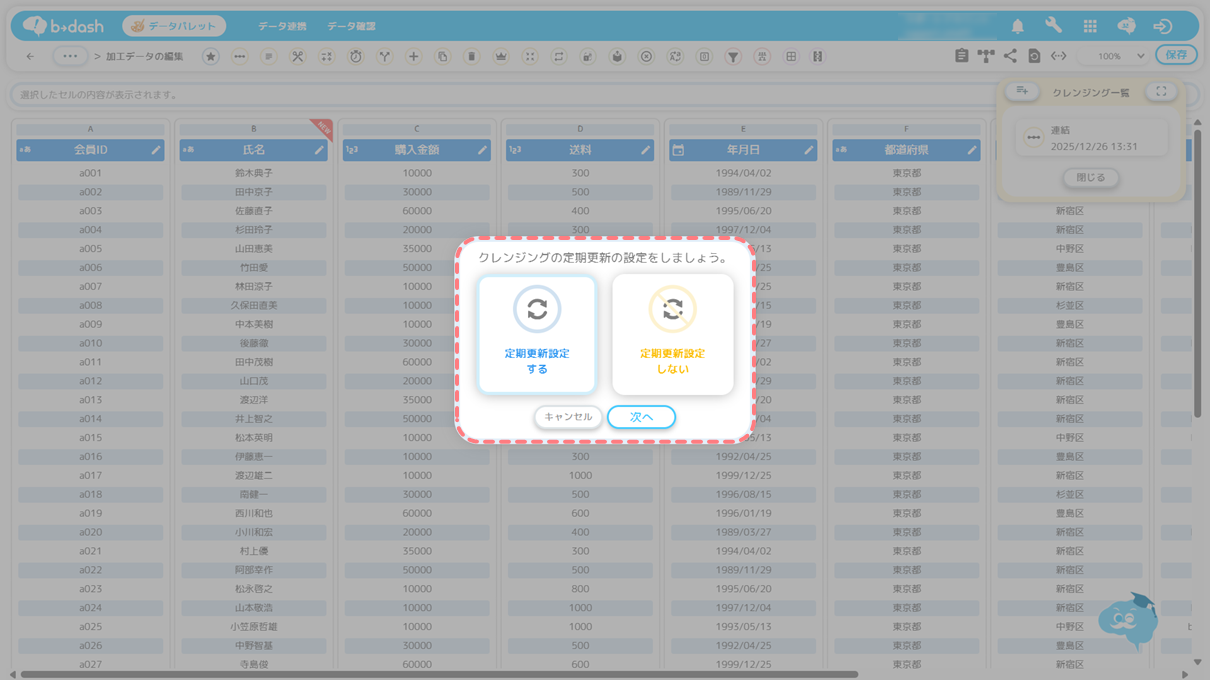Image resolution: width=1210 pixels, height=680 pixels.
Task: Open the データ連携 menu
Action: [282, 26]
